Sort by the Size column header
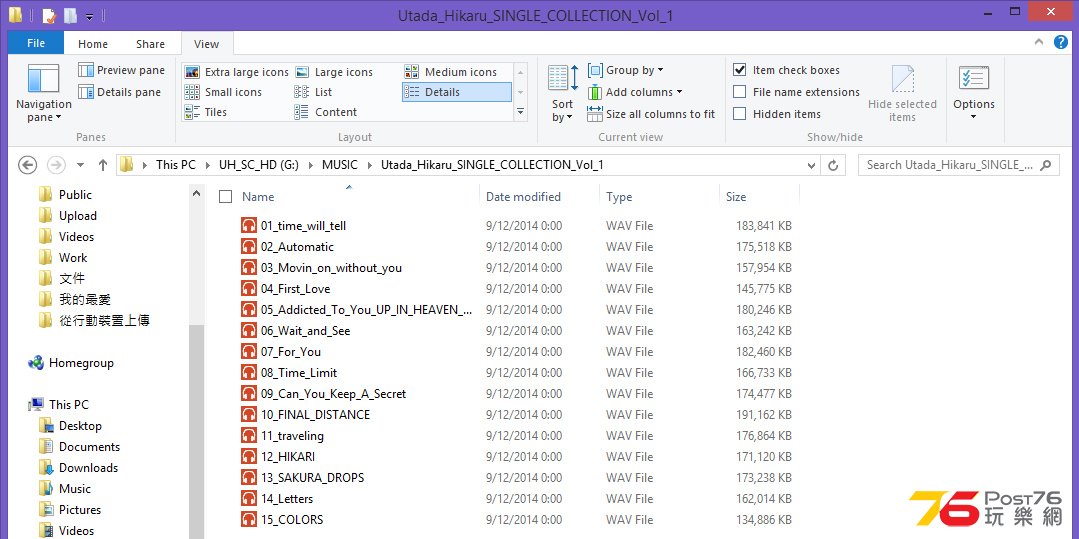The width and height of the screenshot is (1079, 539). (x=736, y=197)
